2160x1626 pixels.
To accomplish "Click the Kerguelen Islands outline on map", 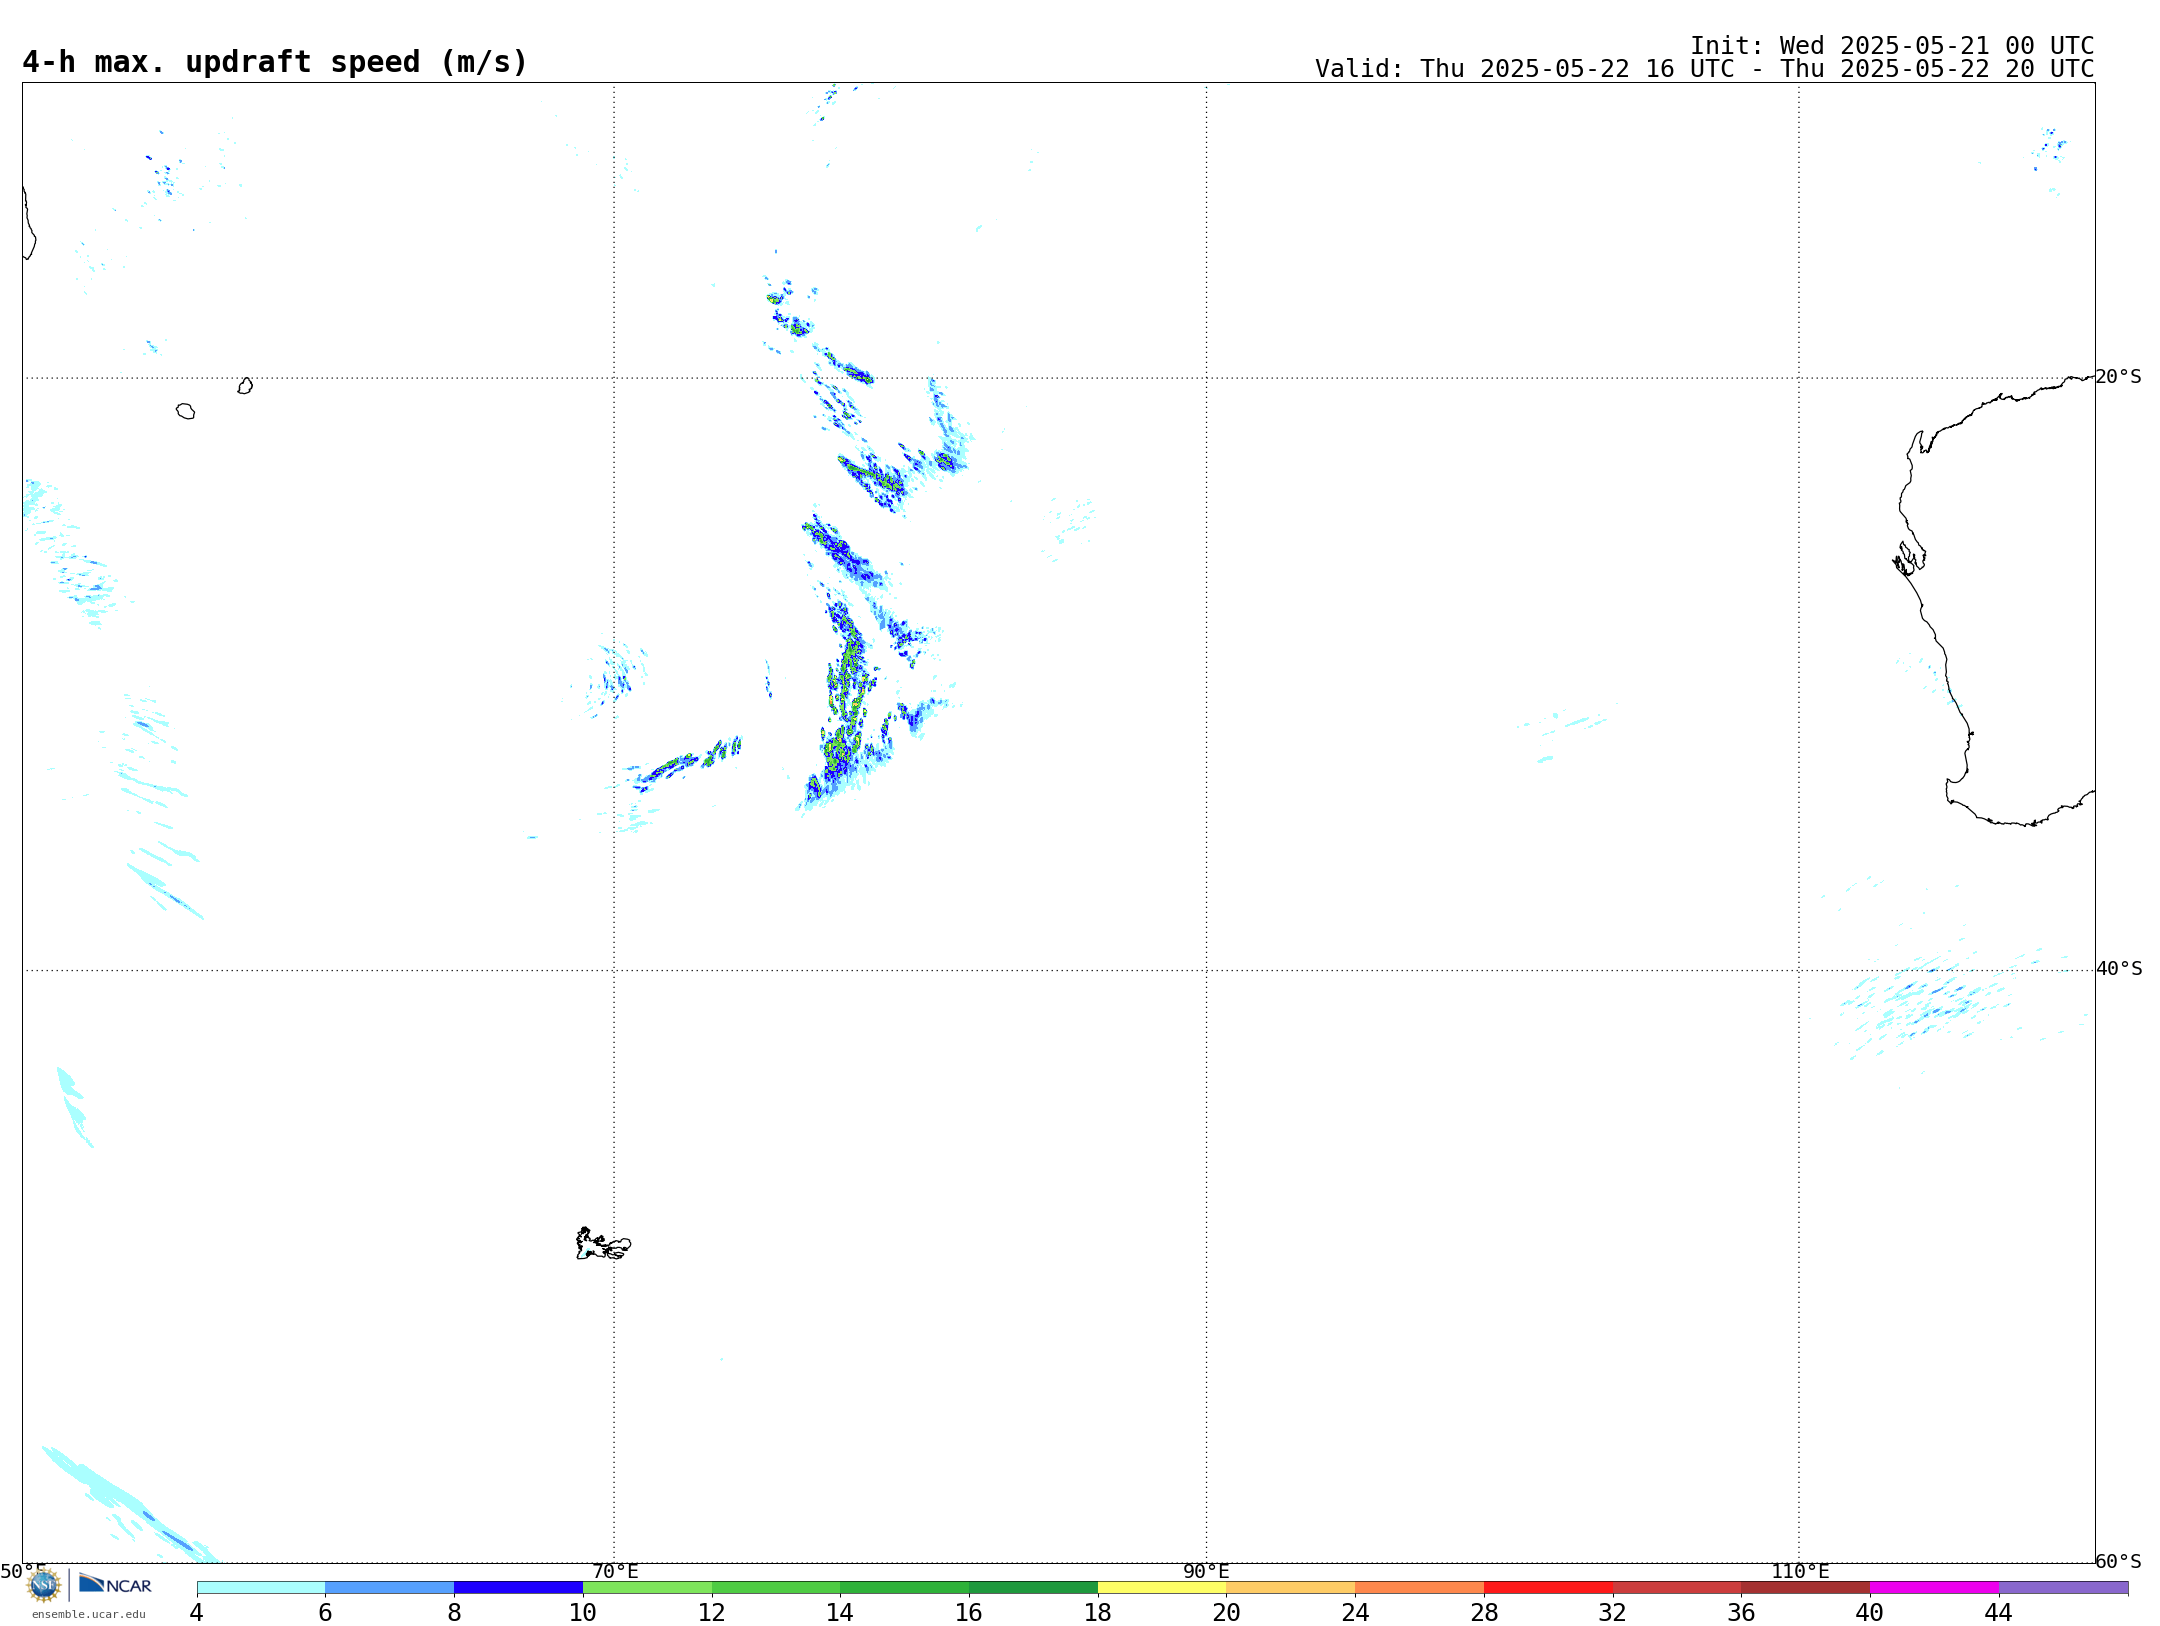I will click(603, 1244).
